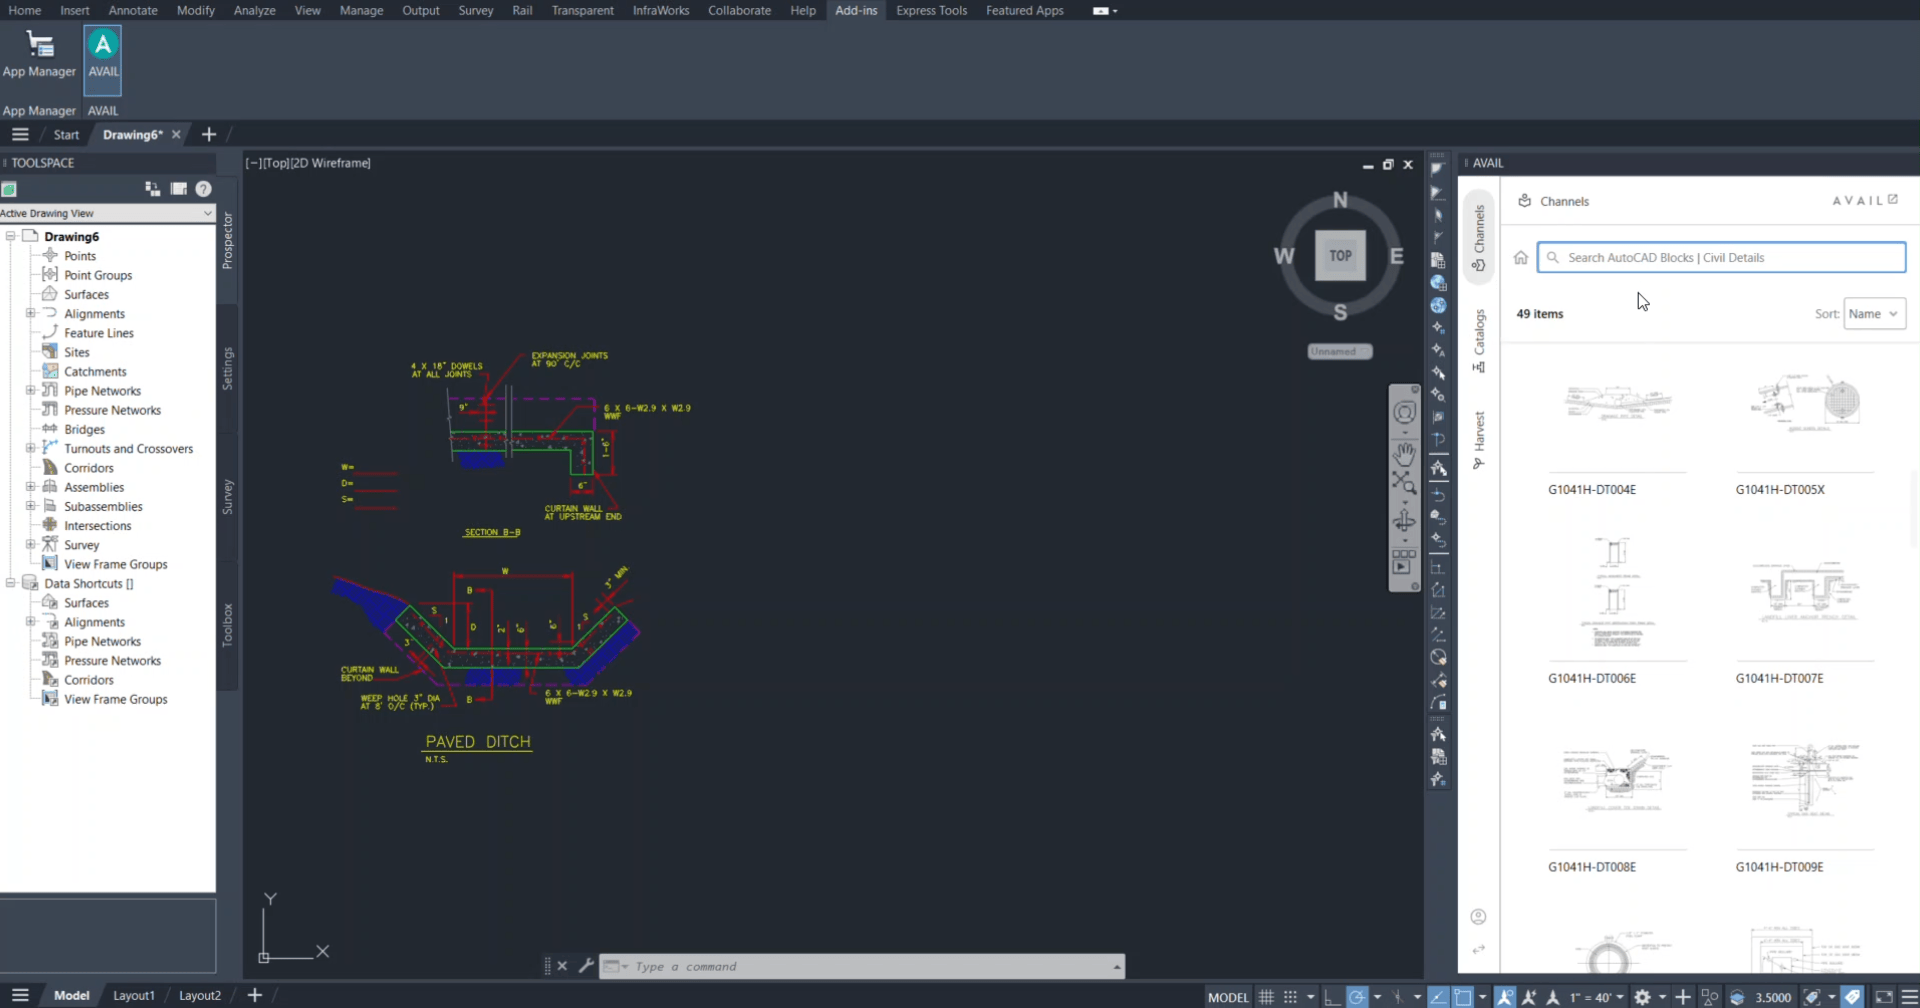The width and height of the screenshot is (1920, 1008).
Task: Open the Harvest tab in AVAIL
Action: [x=1479, y=439]
